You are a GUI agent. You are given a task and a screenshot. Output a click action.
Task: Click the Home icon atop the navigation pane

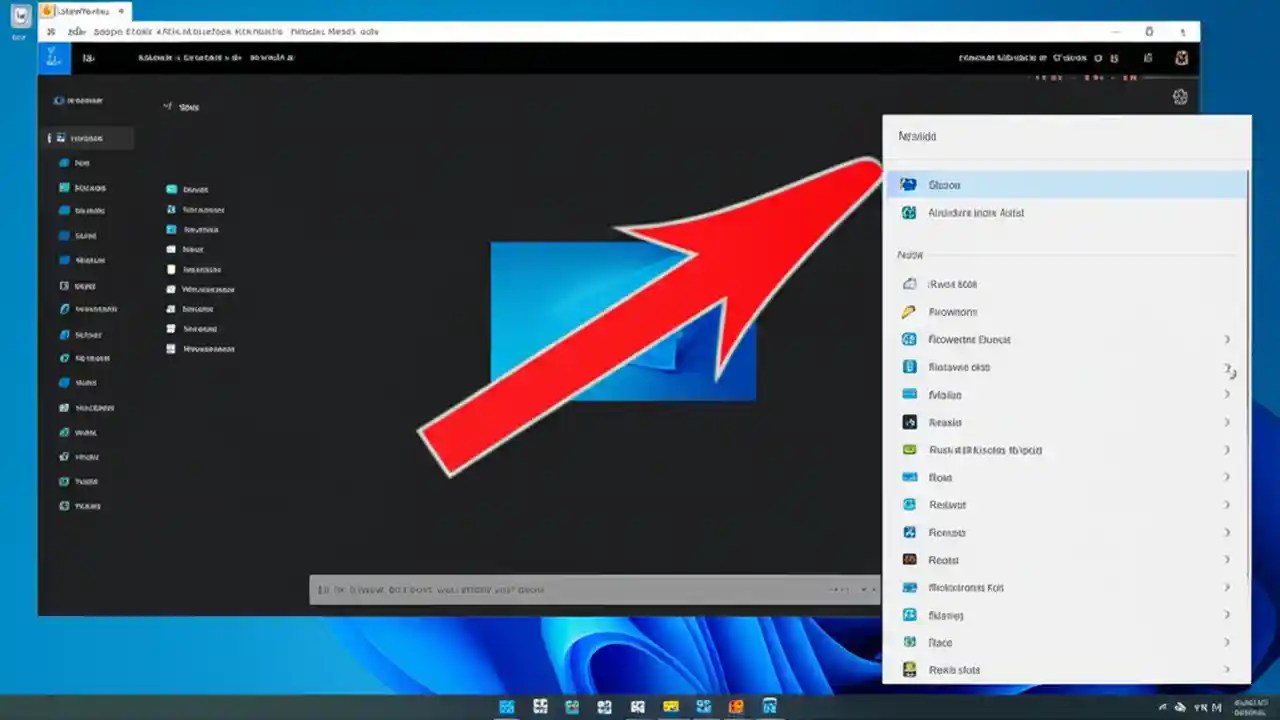(x=87, y=138)
